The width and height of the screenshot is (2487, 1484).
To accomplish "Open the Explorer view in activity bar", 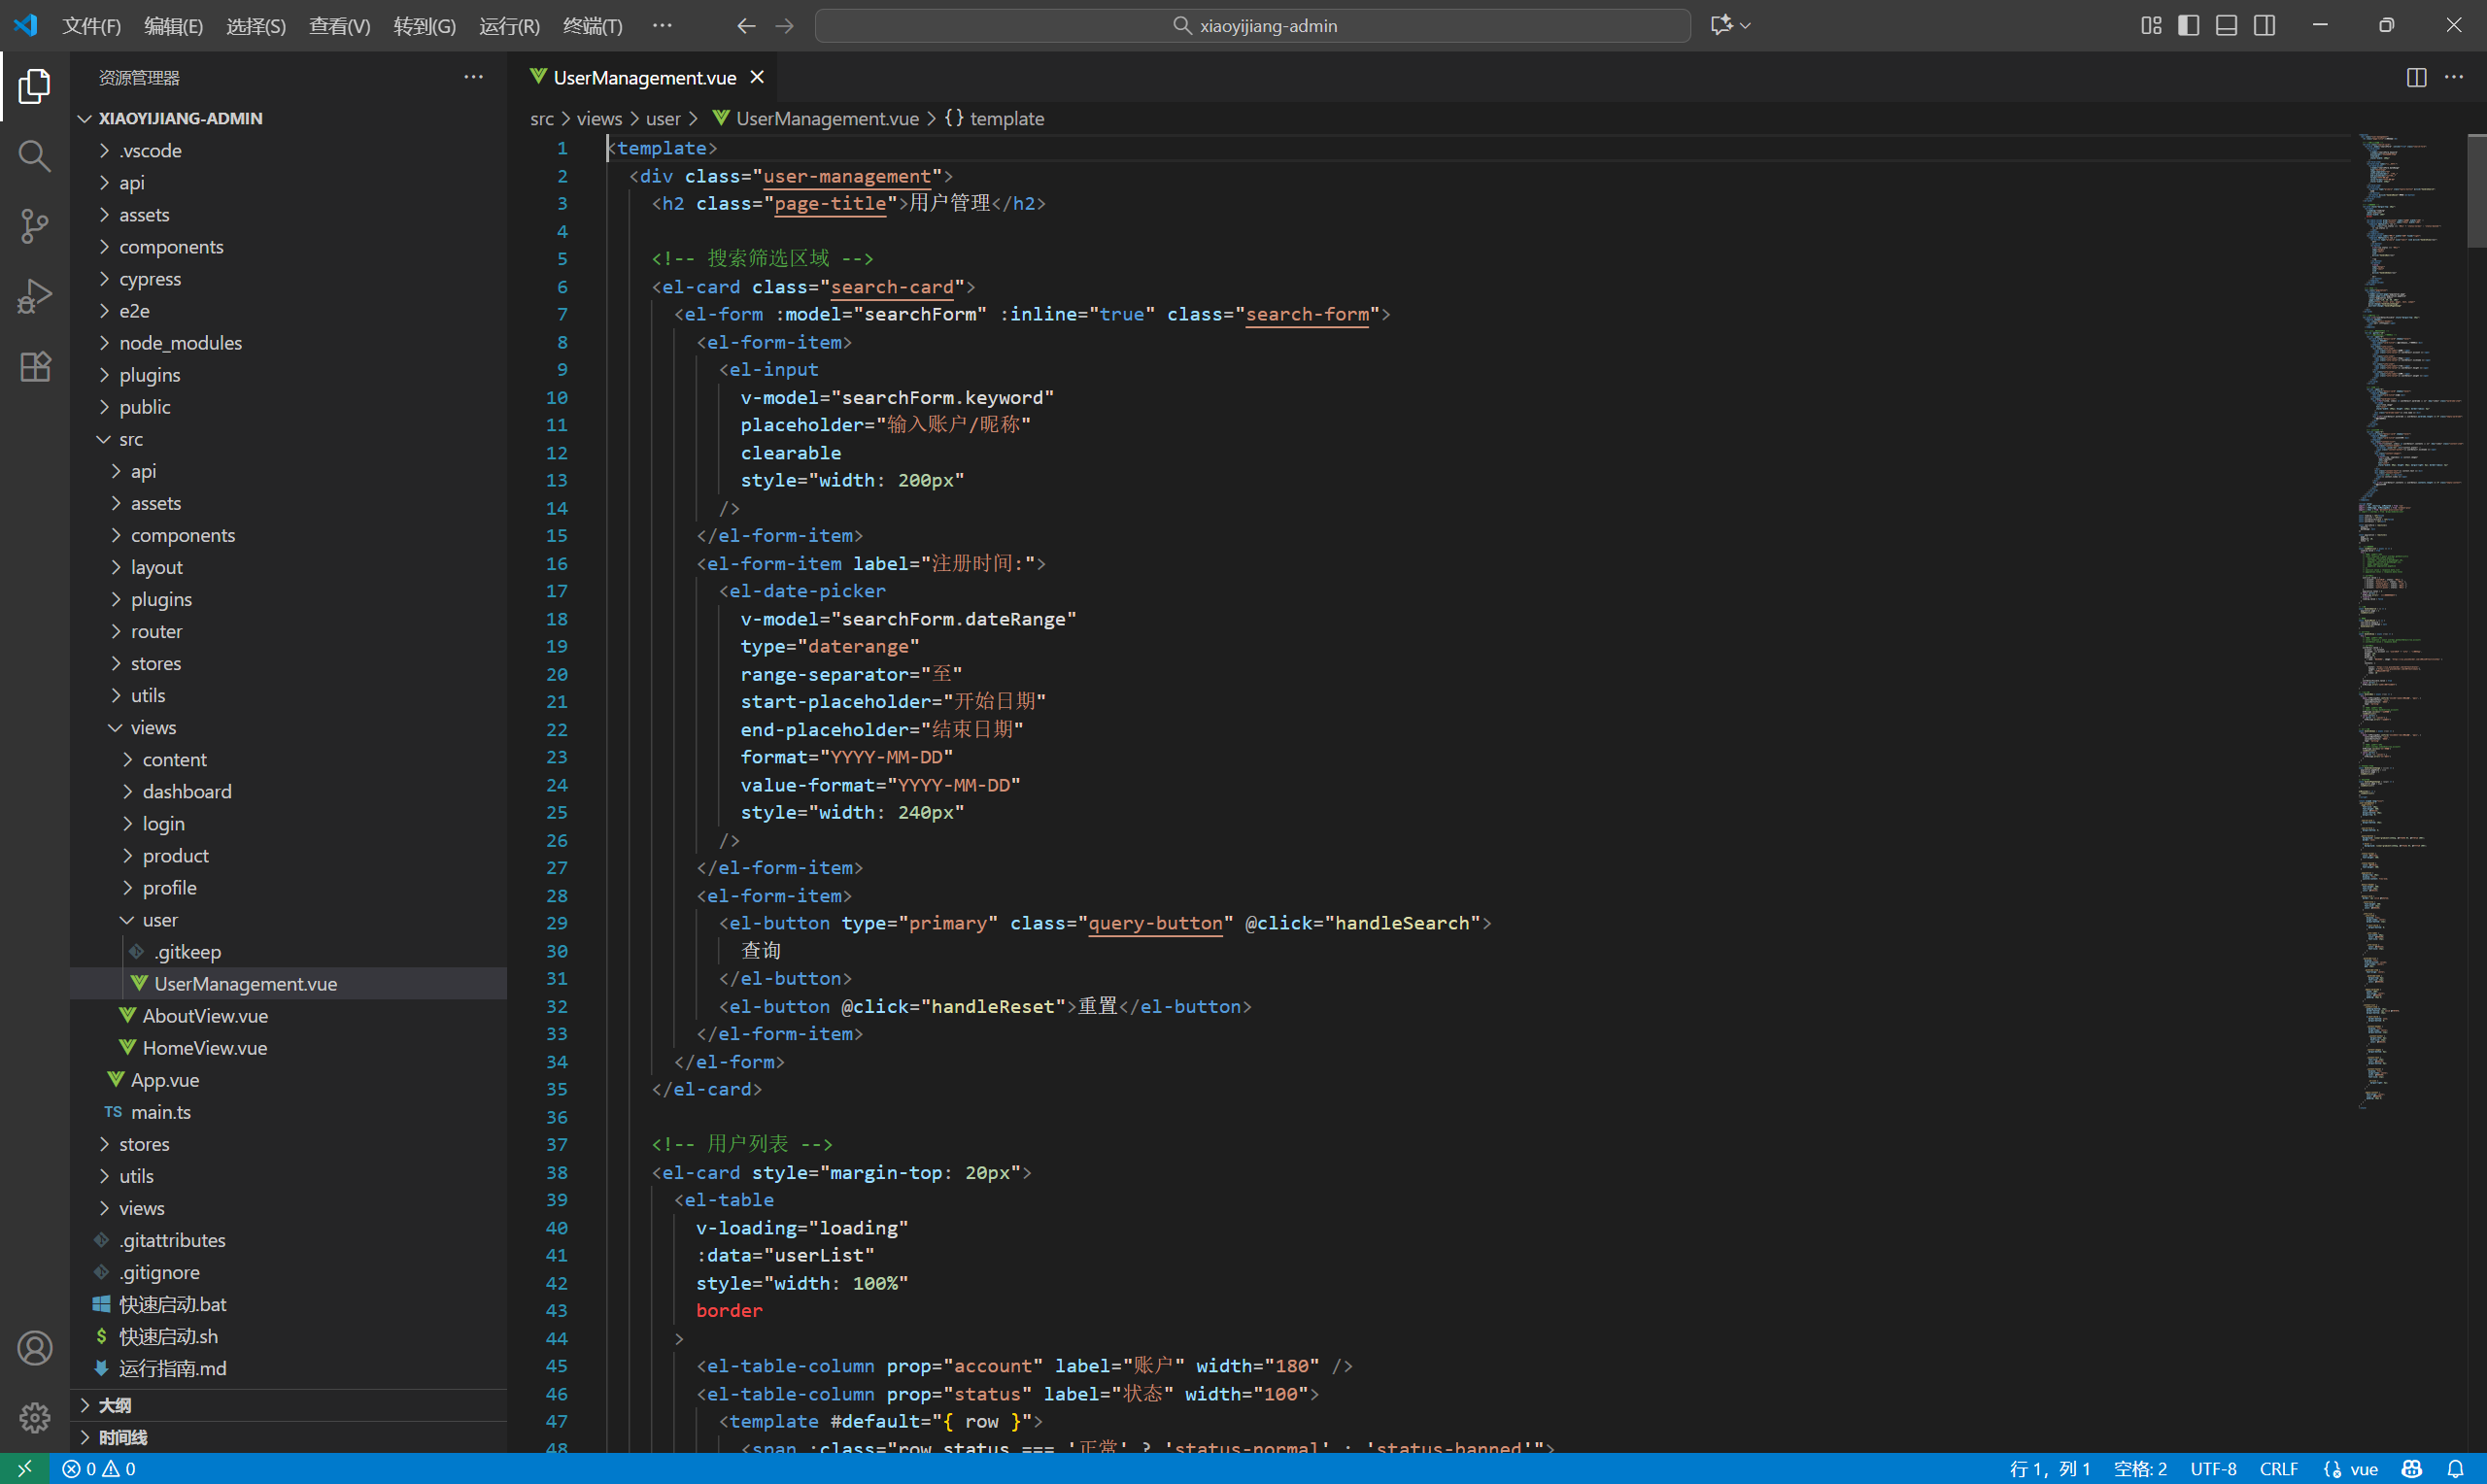I will click(34, 87).
